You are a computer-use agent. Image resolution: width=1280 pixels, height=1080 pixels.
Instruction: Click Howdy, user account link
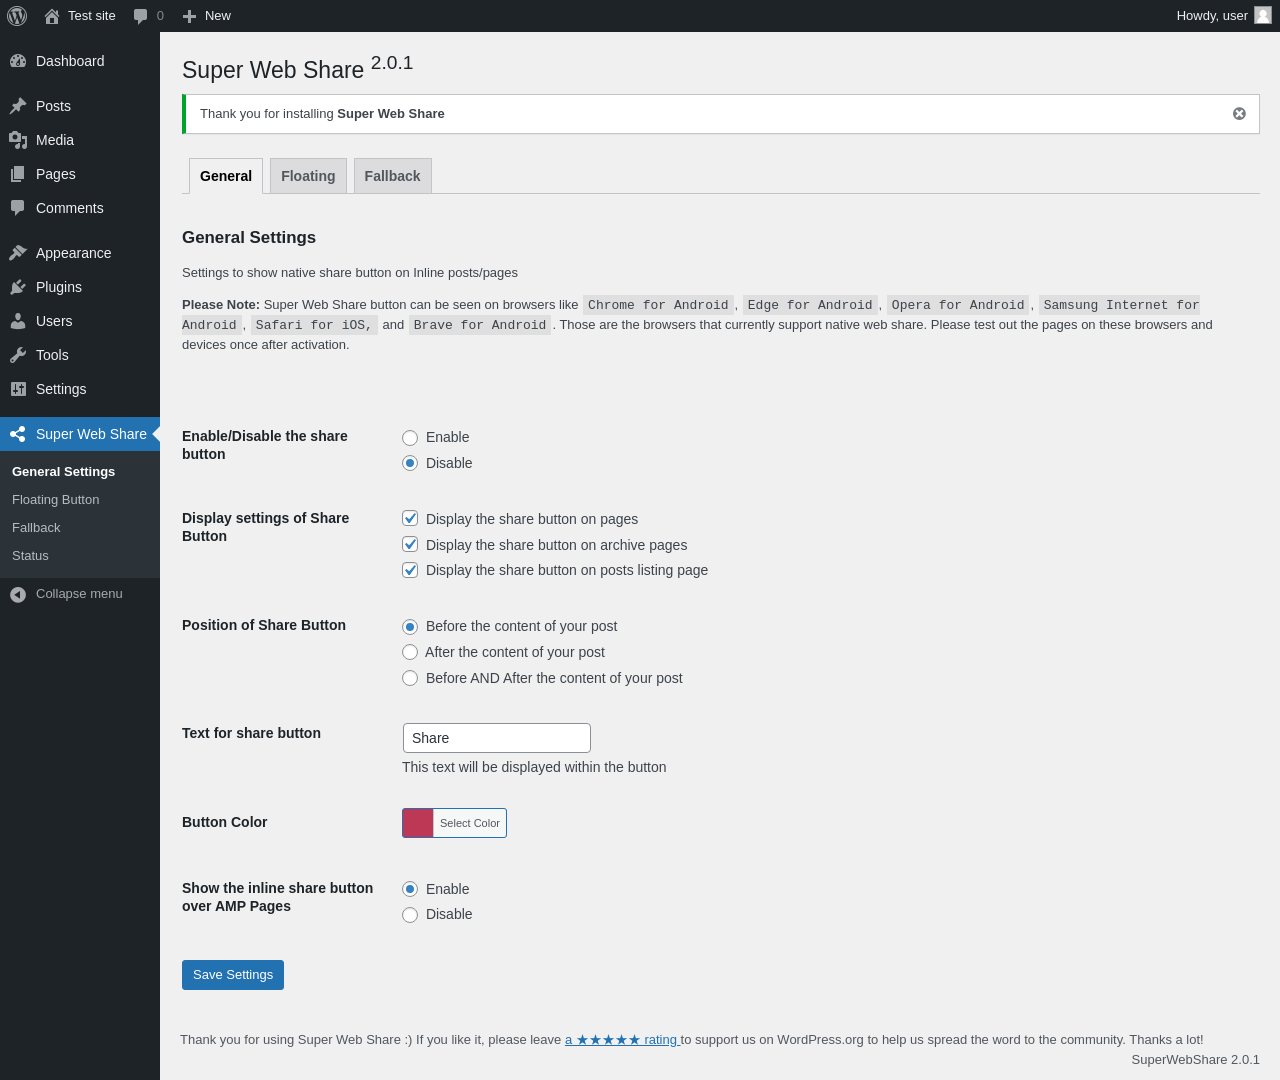(1212, 16)
